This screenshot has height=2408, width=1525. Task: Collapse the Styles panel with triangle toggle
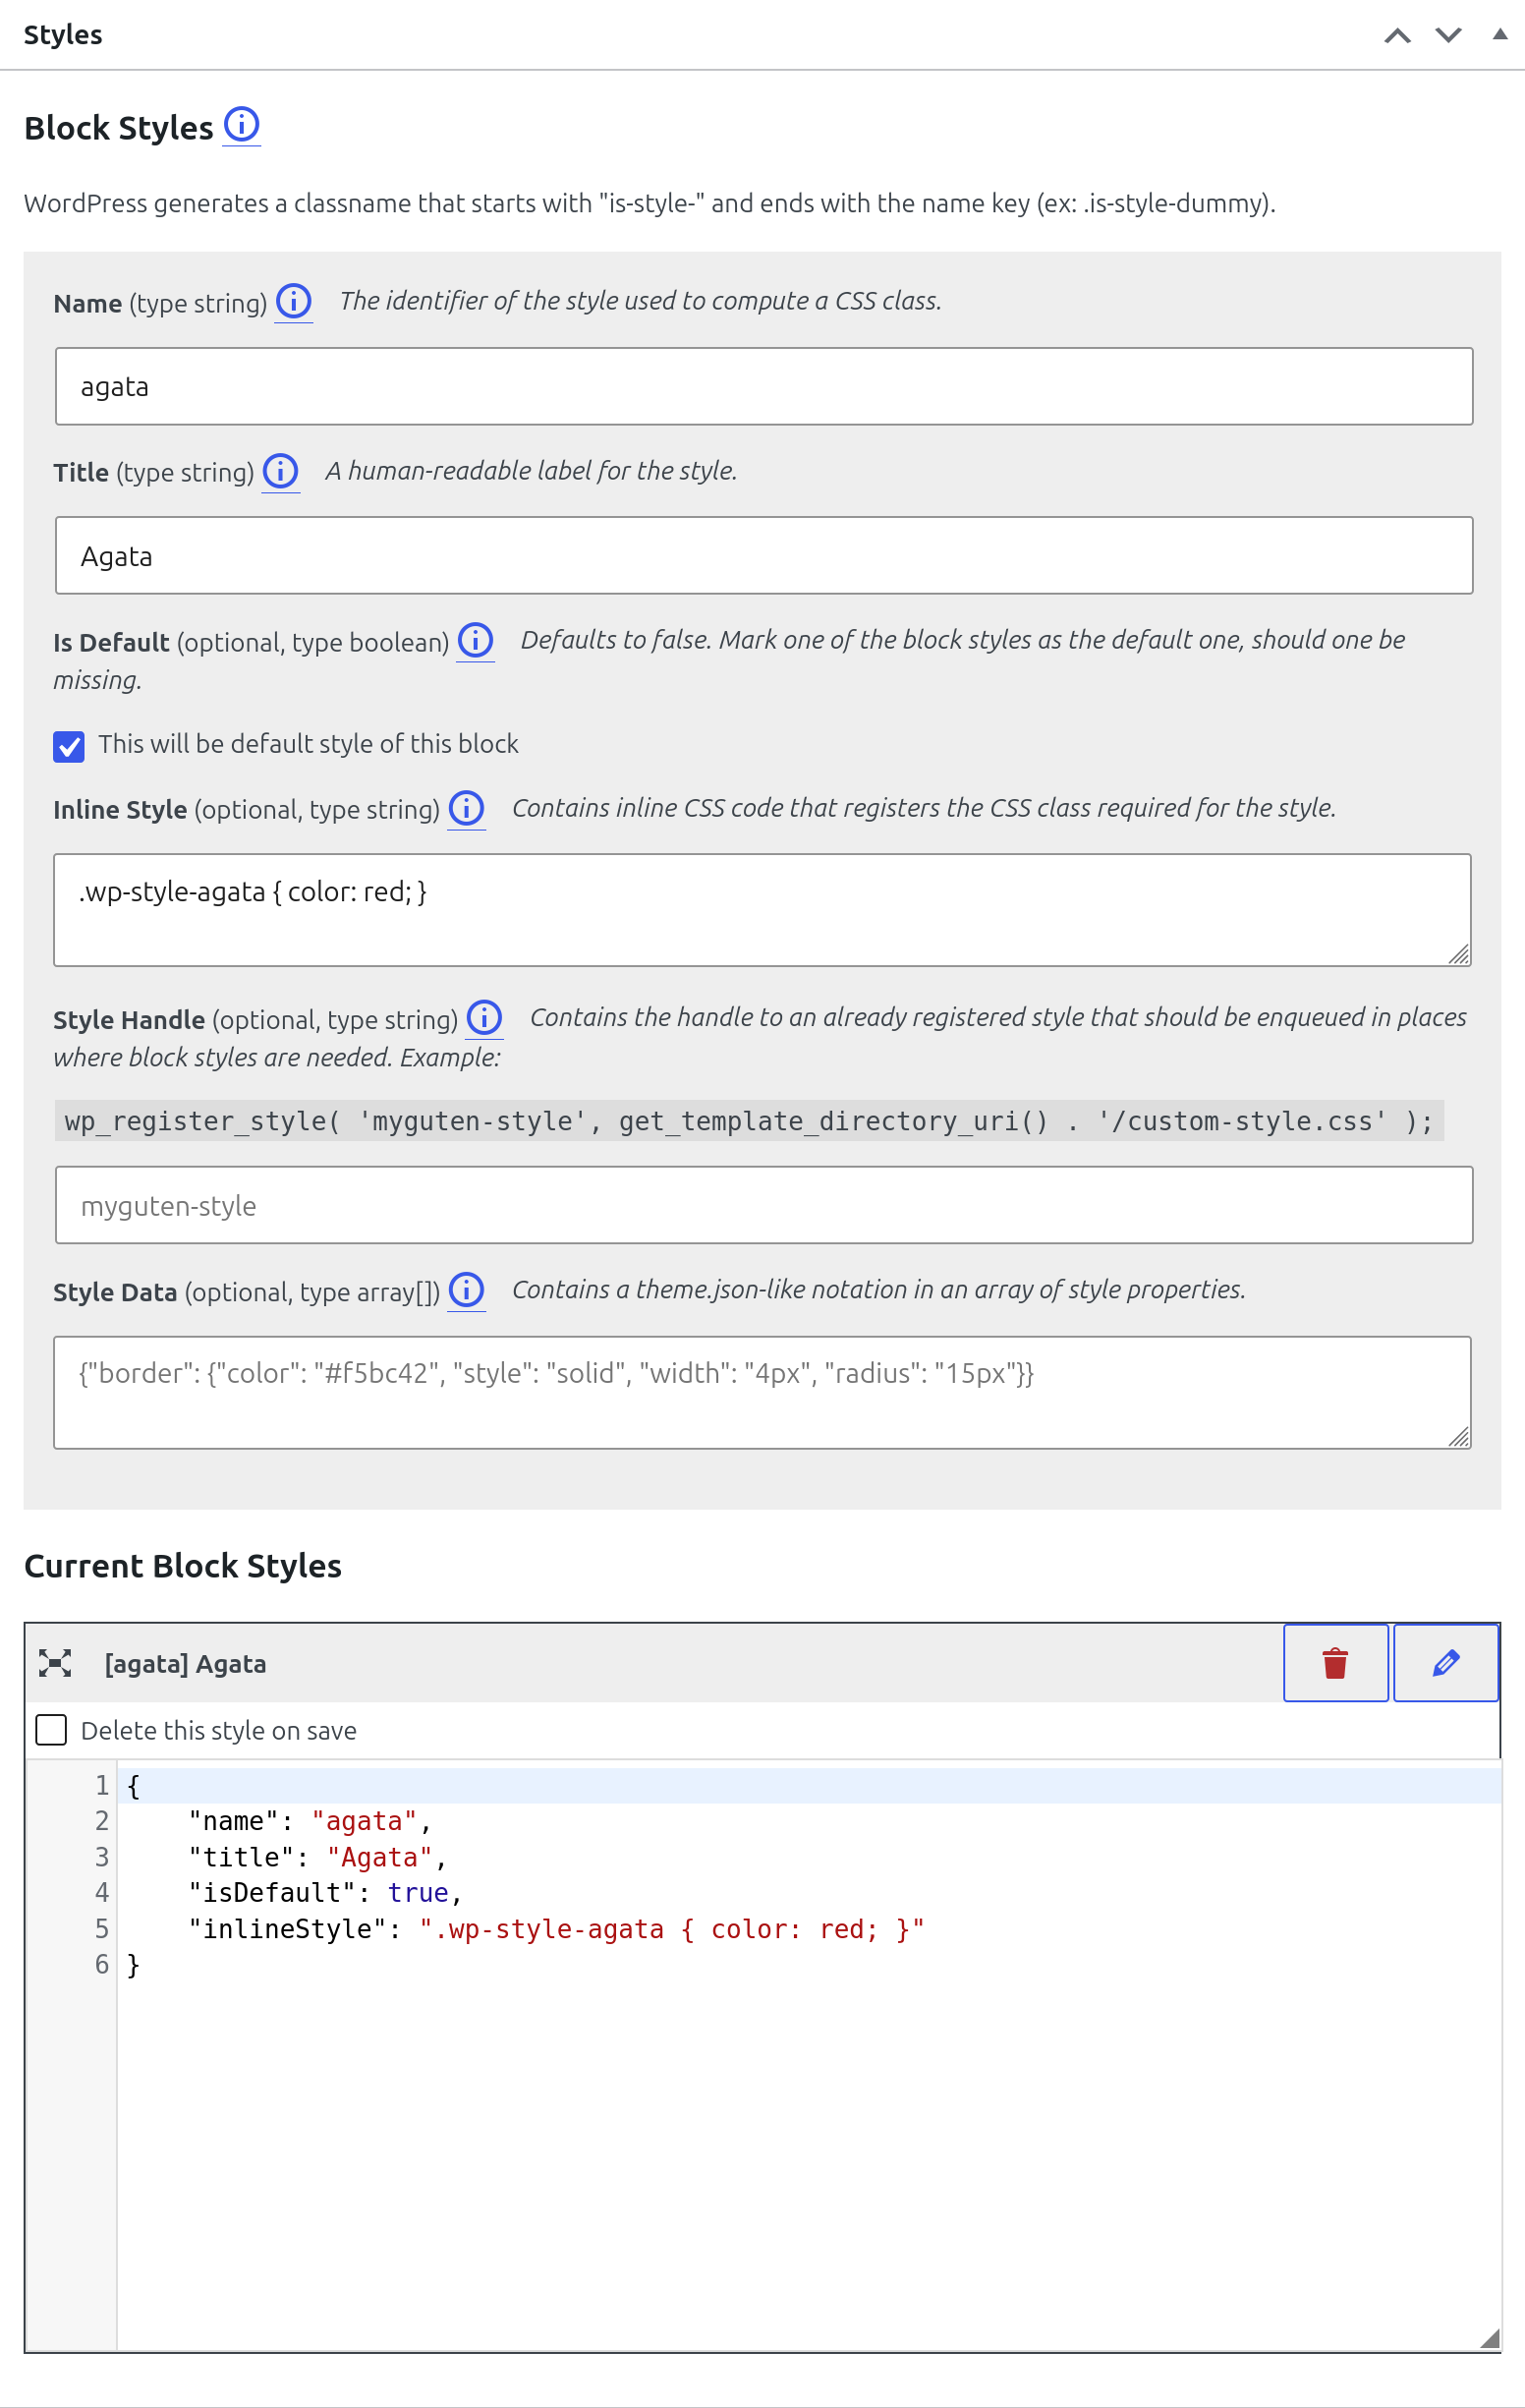1500,34
